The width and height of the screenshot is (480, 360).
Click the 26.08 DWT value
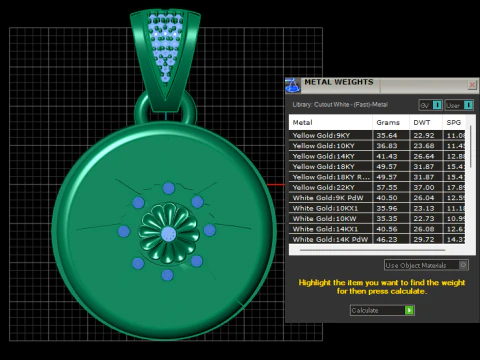click(x=424, y=229)
